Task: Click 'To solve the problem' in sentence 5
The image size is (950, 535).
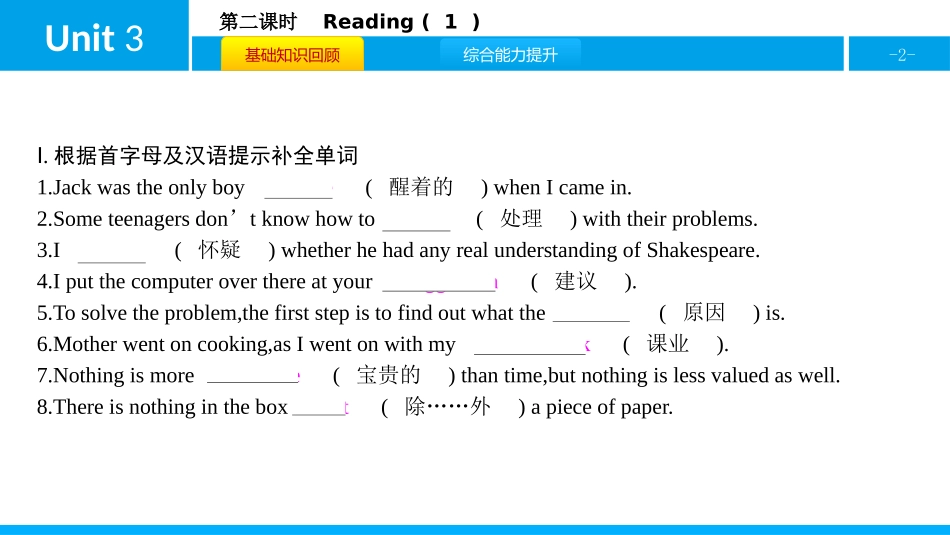Action: click(x=147, y=313)
